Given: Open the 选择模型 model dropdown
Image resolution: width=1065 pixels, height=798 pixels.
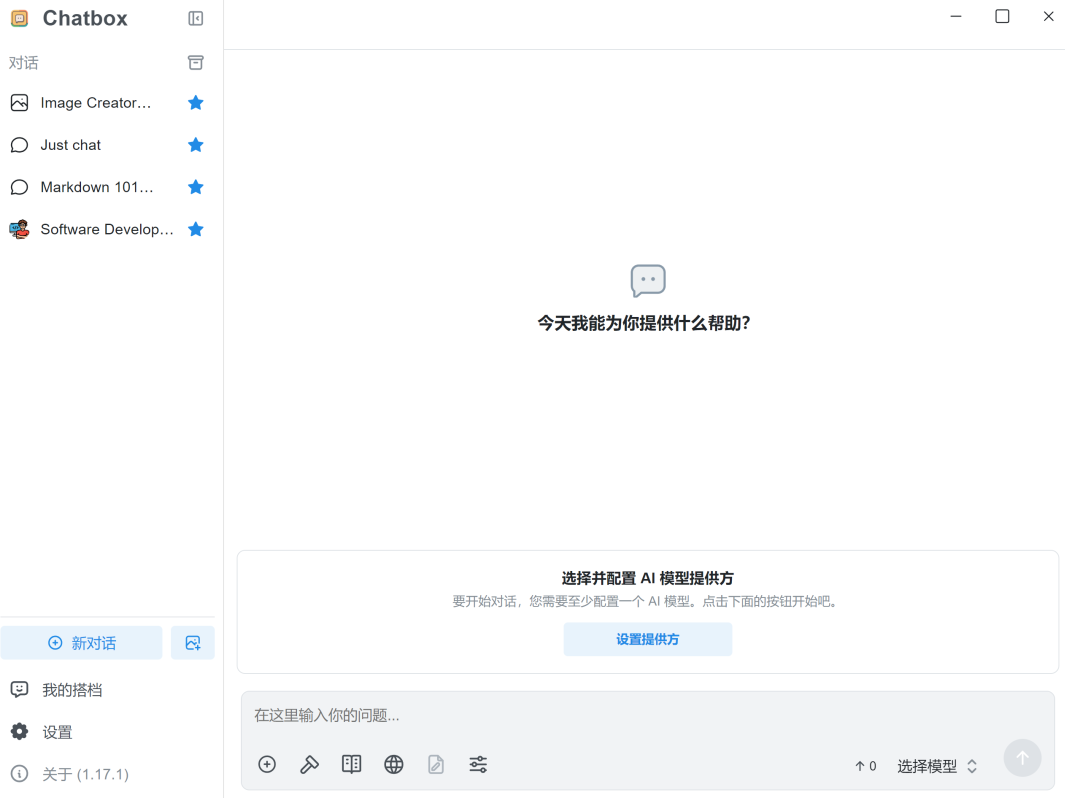Looking at the screenshot, I should tap(937, 766).
